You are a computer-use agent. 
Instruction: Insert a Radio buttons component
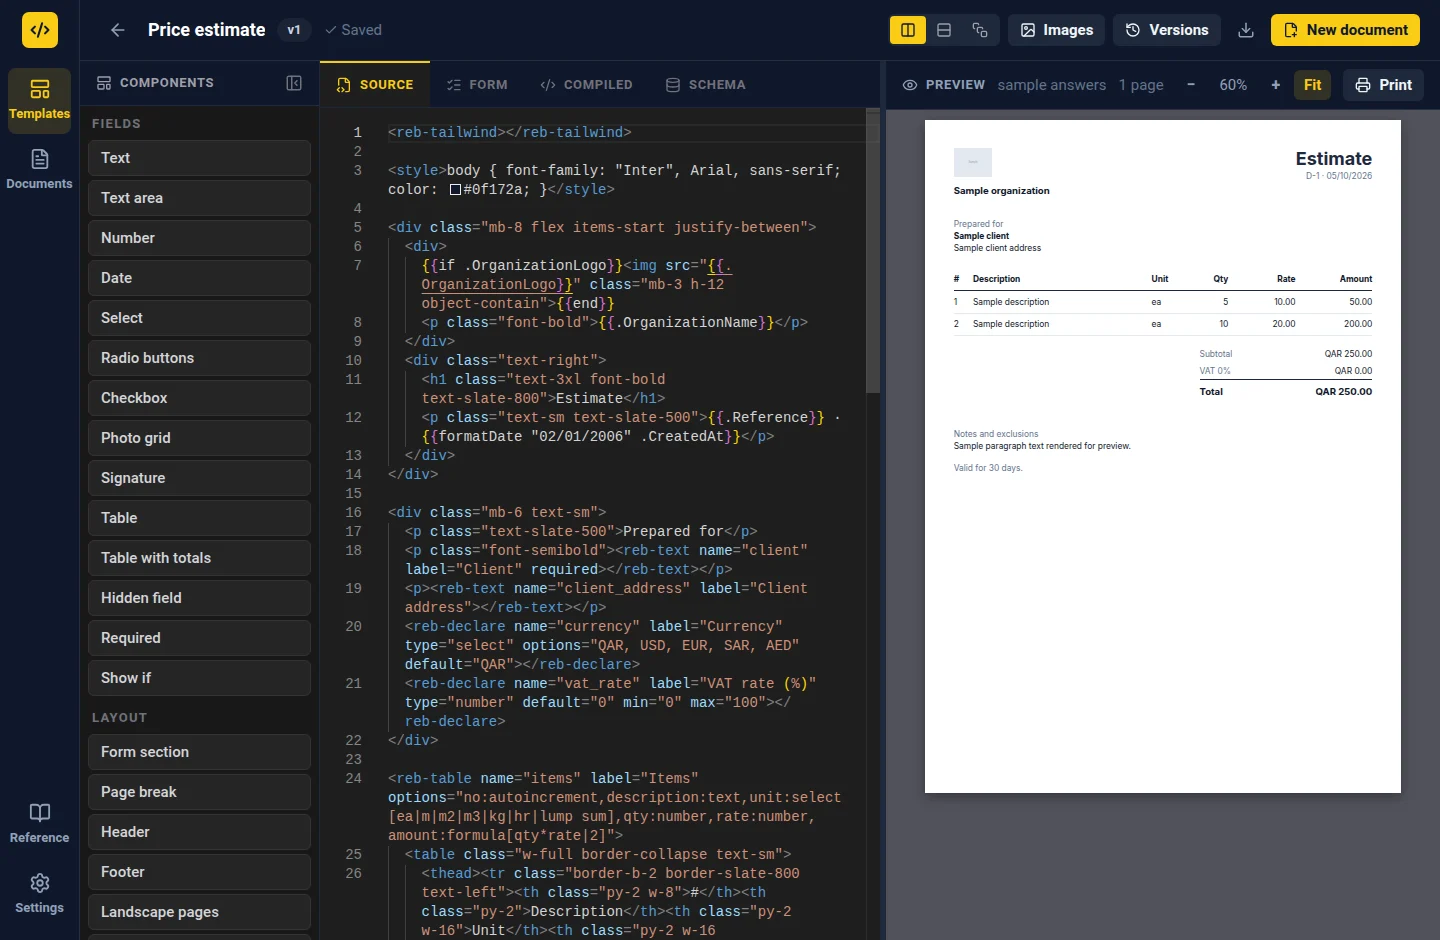point(199,358)
